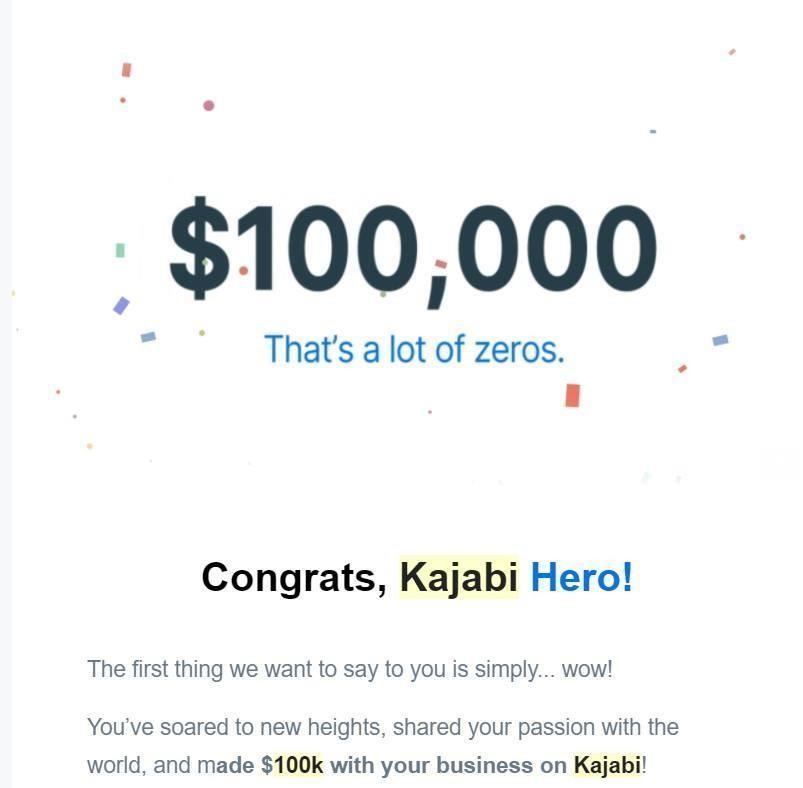Click the "You've soared to new heights" line
The image size is (803, 788).
[383, 727]
